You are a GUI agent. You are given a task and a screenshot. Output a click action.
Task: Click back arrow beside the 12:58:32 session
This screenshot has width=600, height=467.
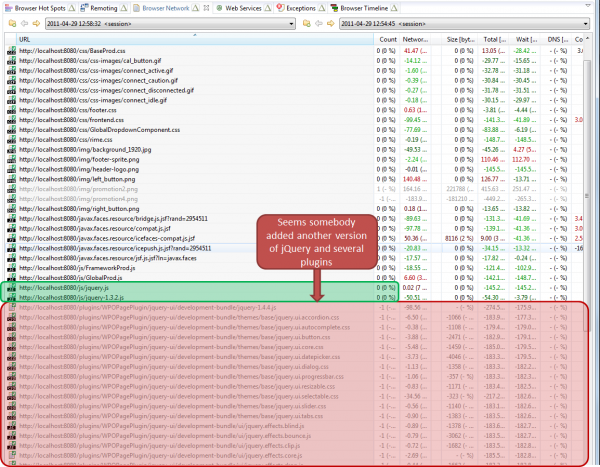point(24,24)
